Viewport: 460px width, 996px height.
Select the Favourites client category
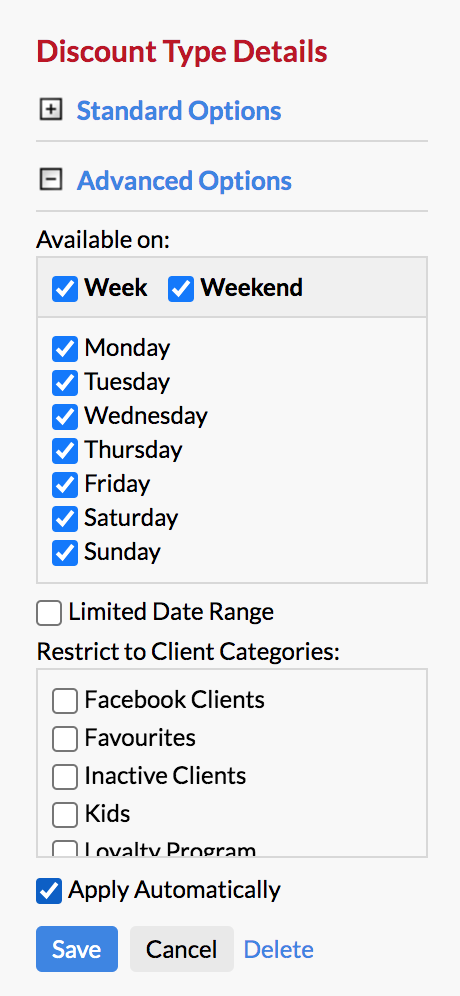(x=65, y=739)
